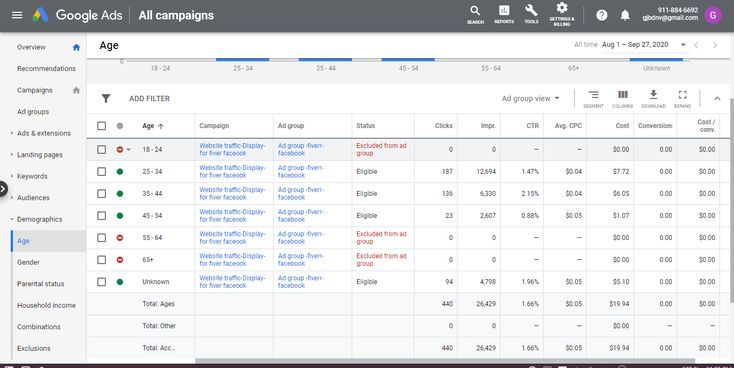
Task: Click home icon beside Campaigns
Action: point(76,90)
